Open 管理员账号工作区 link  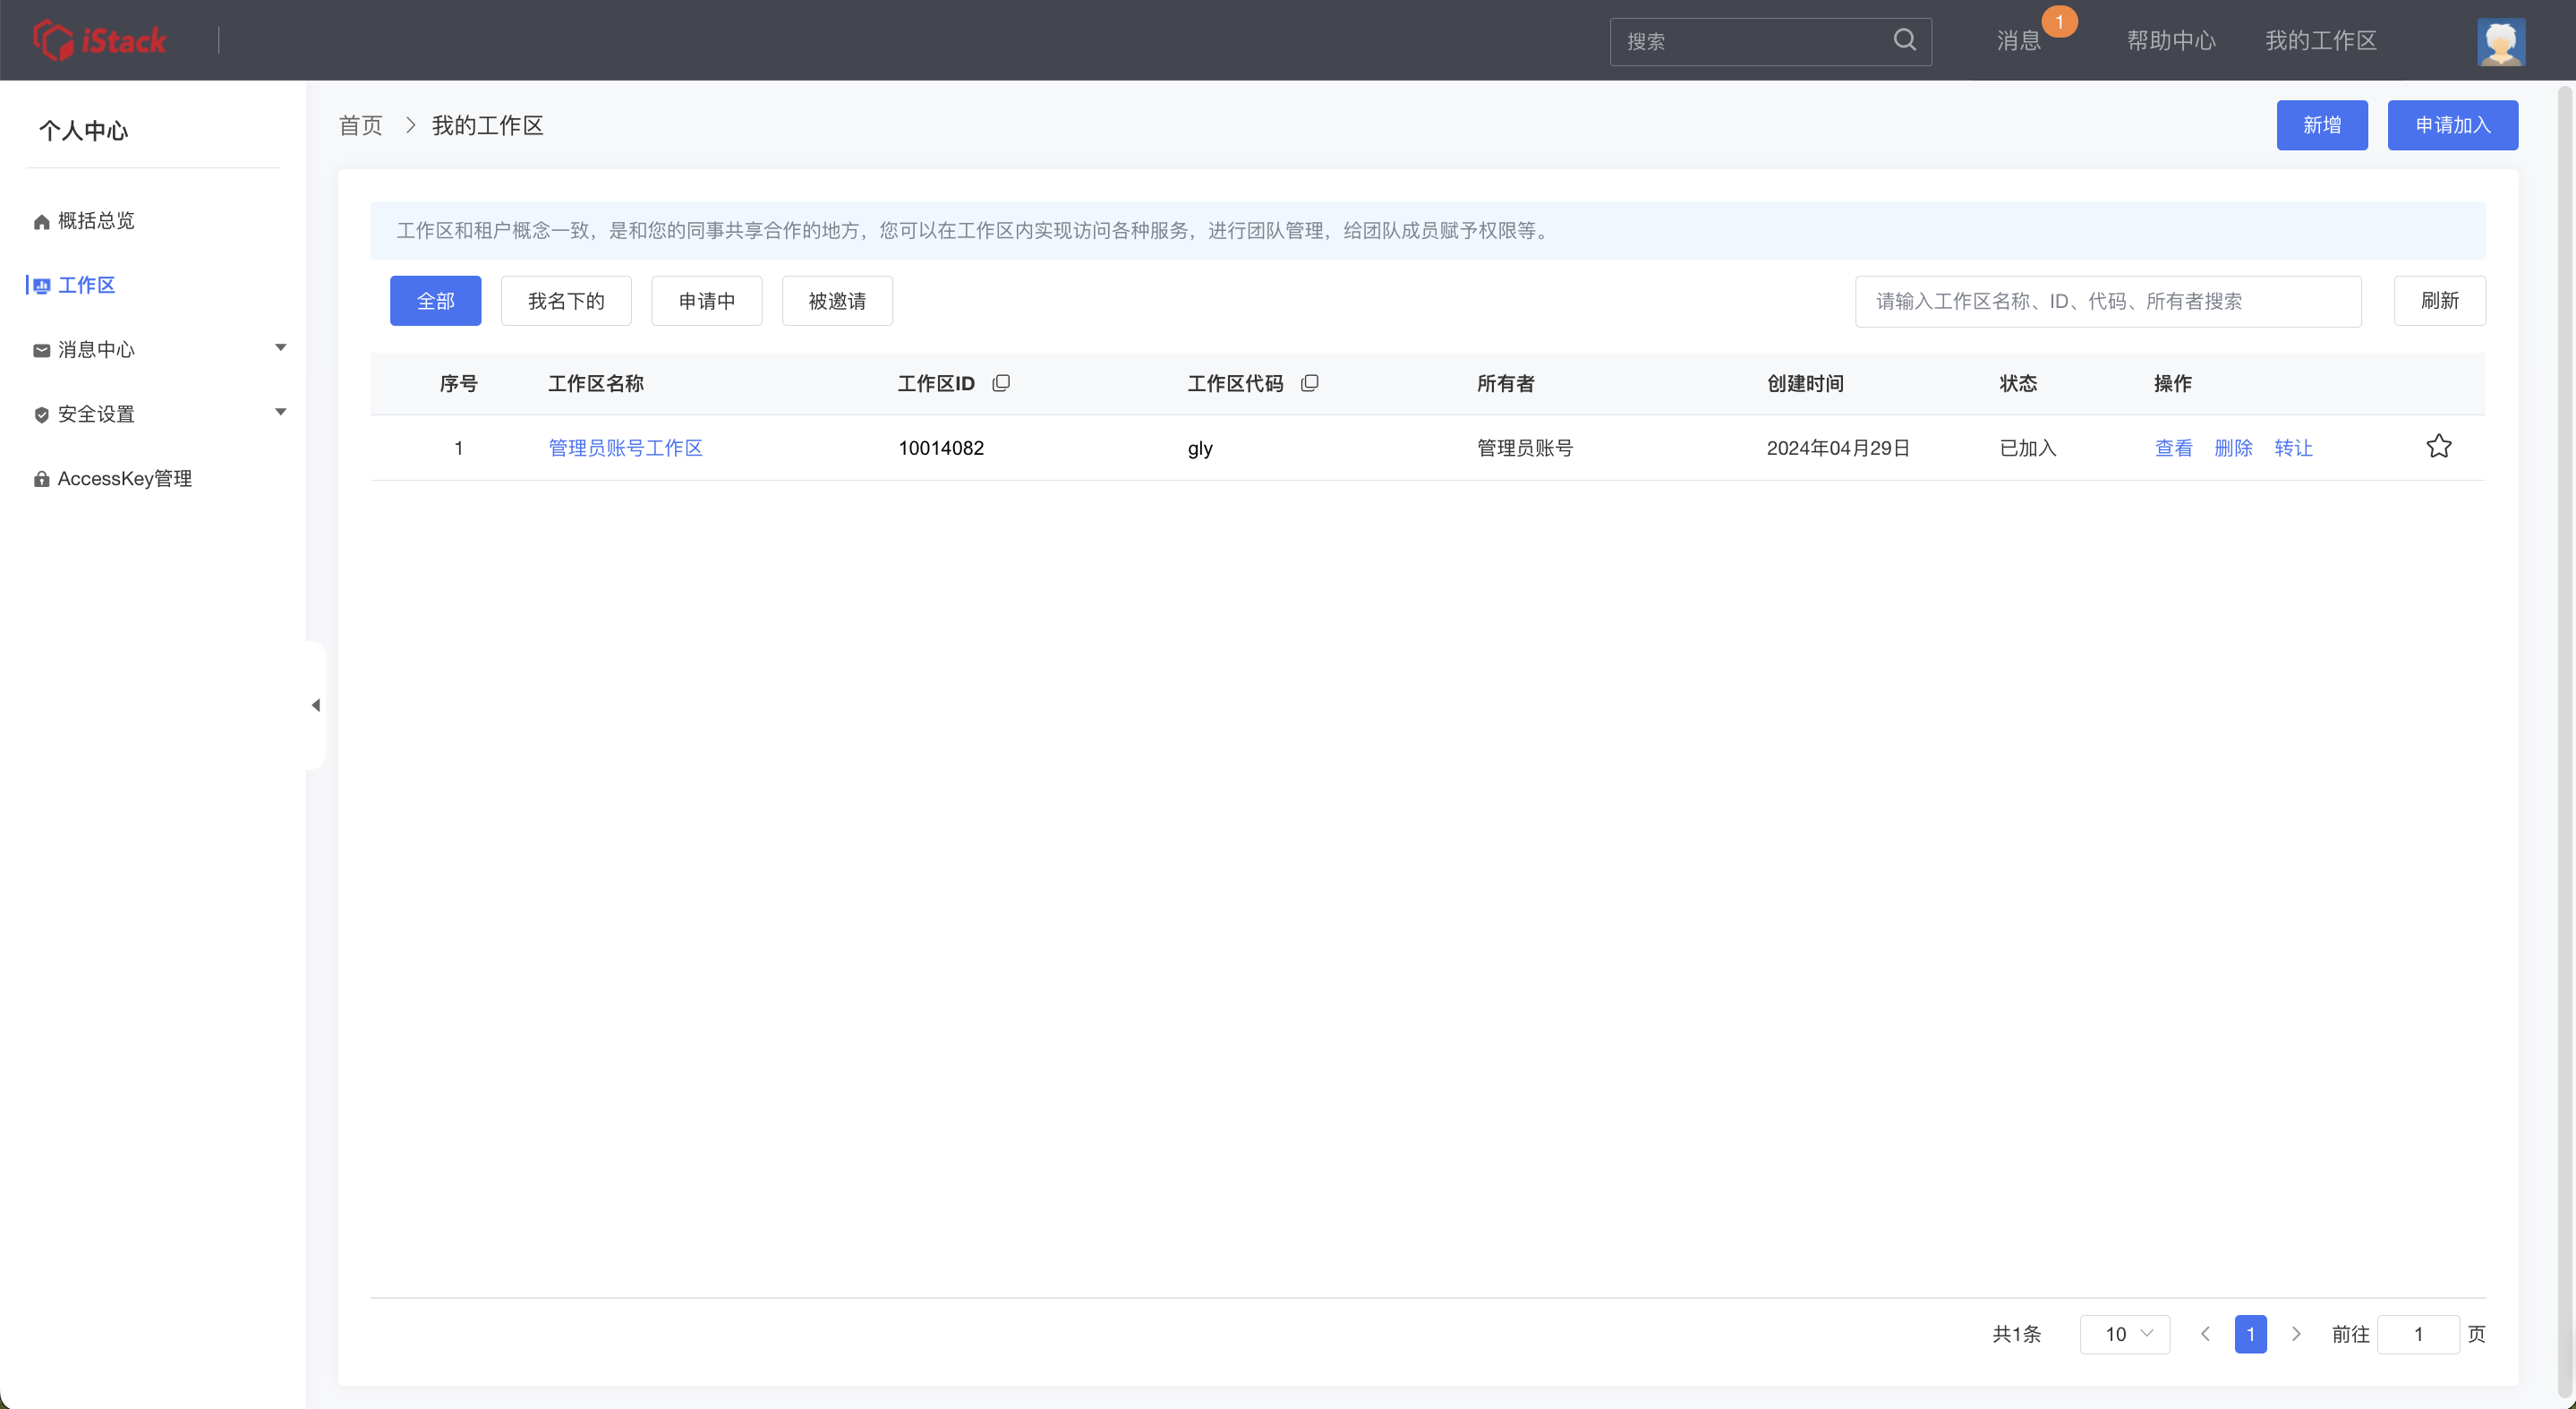coord(625,447)
